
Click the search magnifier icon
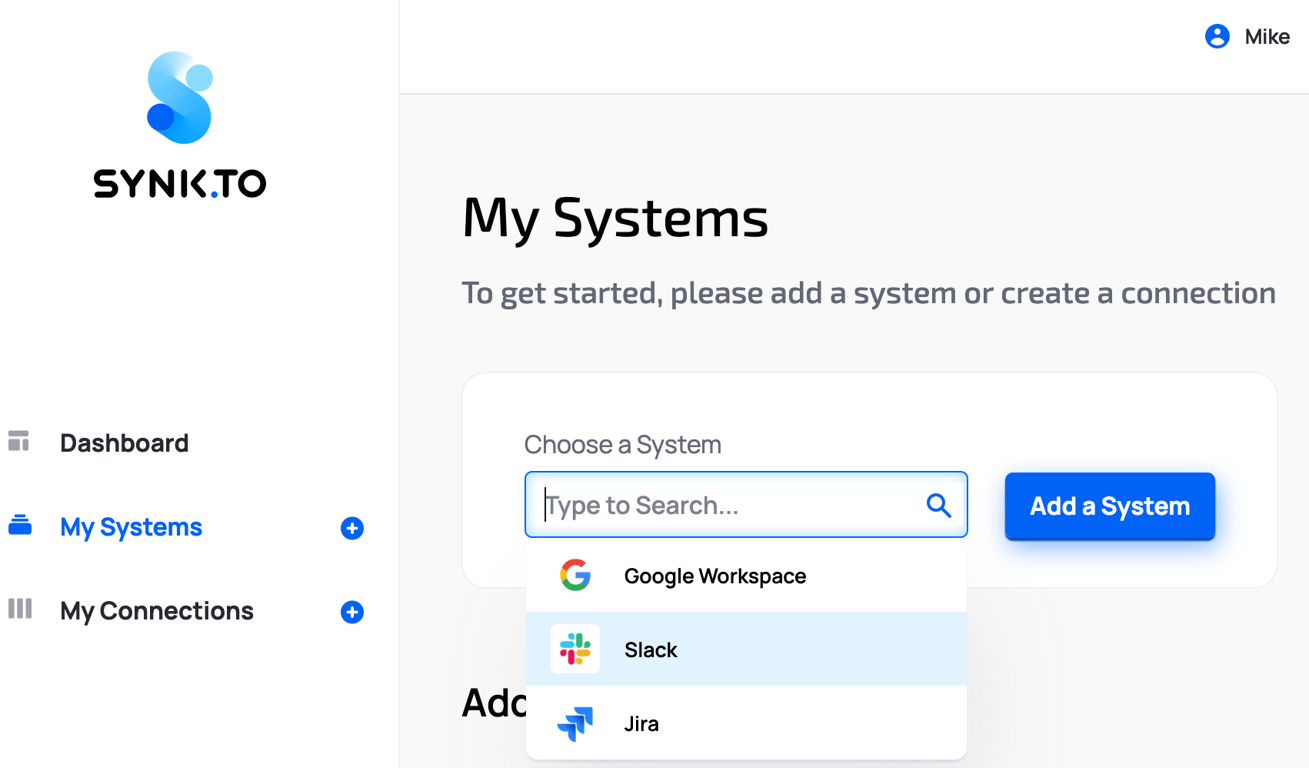click(x=938, y=505)
